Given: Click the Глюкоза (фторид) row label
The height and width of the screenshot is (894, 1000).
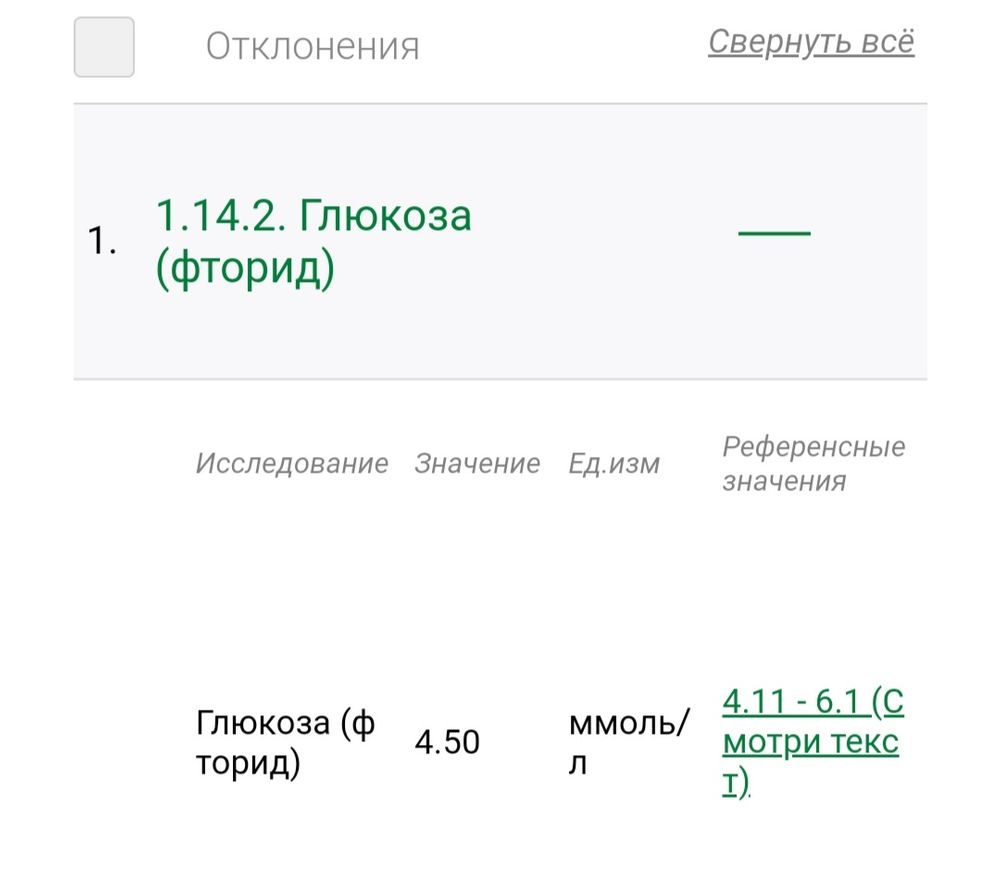Looking at the screenshot, I should (285, 742).
